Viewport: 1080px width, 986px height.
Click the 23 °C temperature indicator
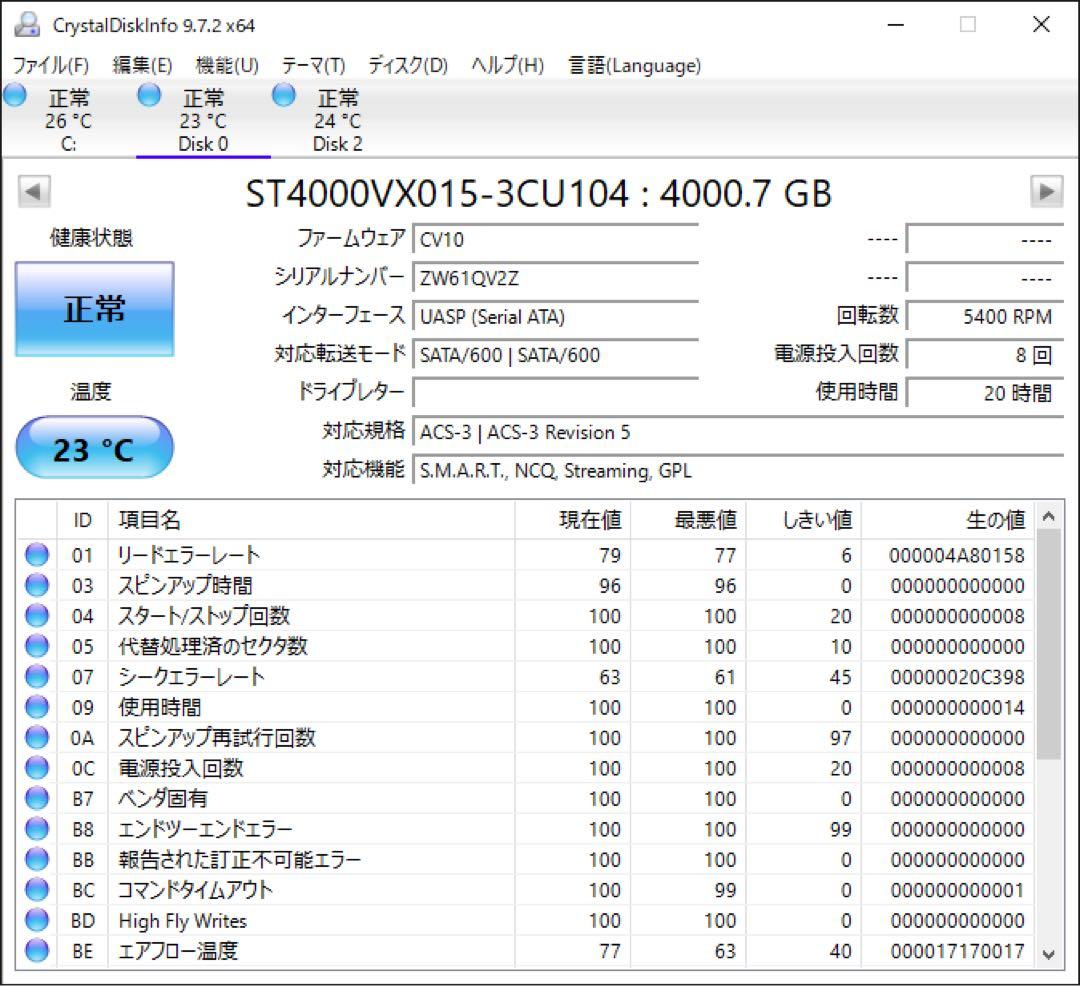tap(93, 446)
